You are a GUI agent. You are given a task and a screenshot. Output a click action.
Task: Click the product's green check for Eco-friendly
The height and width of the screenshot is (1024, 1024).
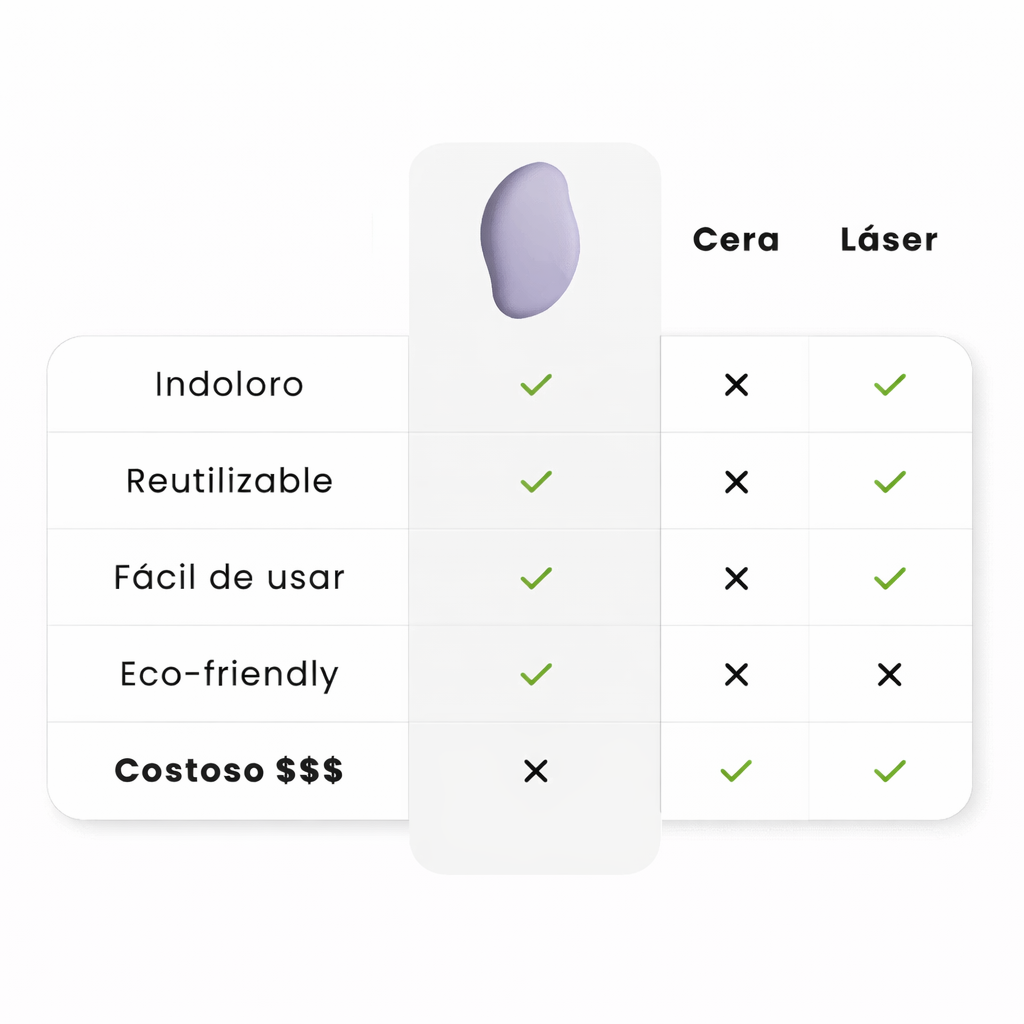pos(536,674)
